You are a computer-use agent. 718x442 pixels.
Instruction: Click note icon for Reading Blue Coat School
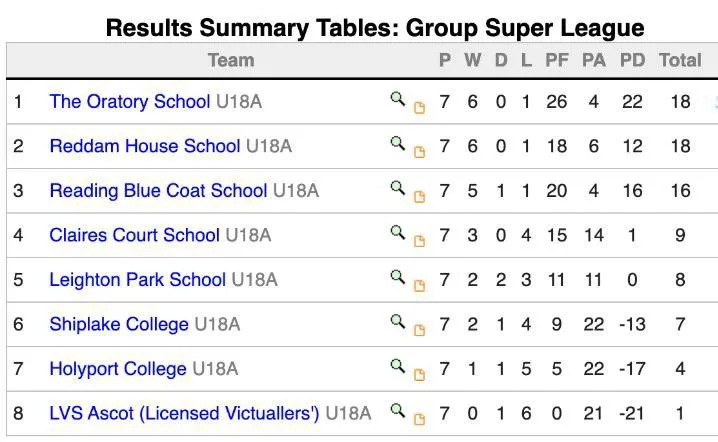tap(419, 197)
